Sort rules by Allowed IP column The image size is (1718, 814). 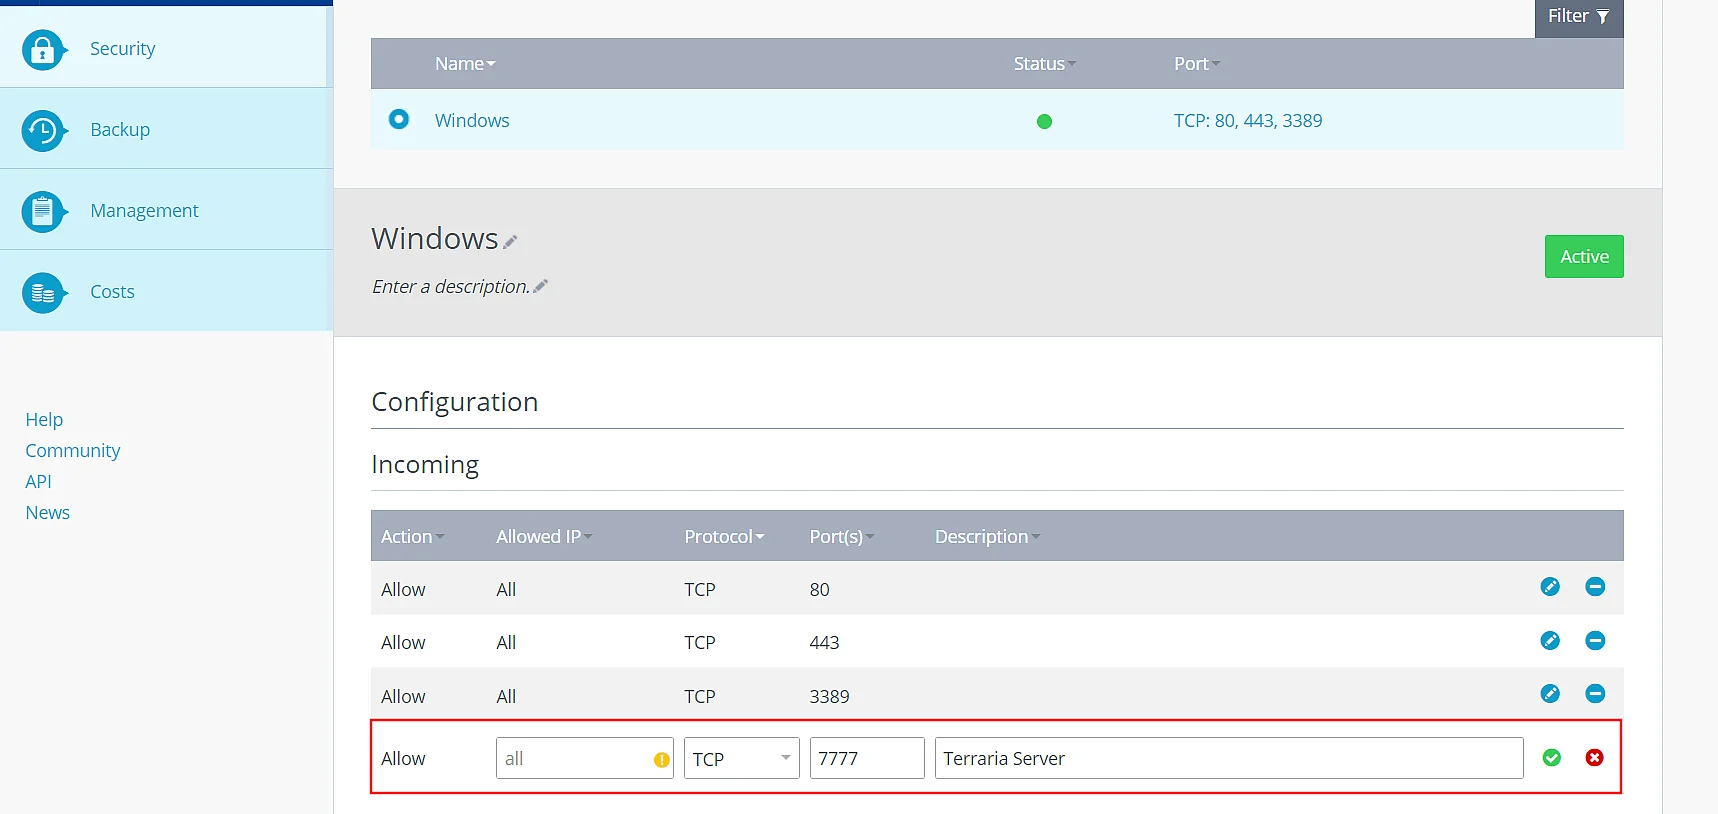tap(544, 536)
